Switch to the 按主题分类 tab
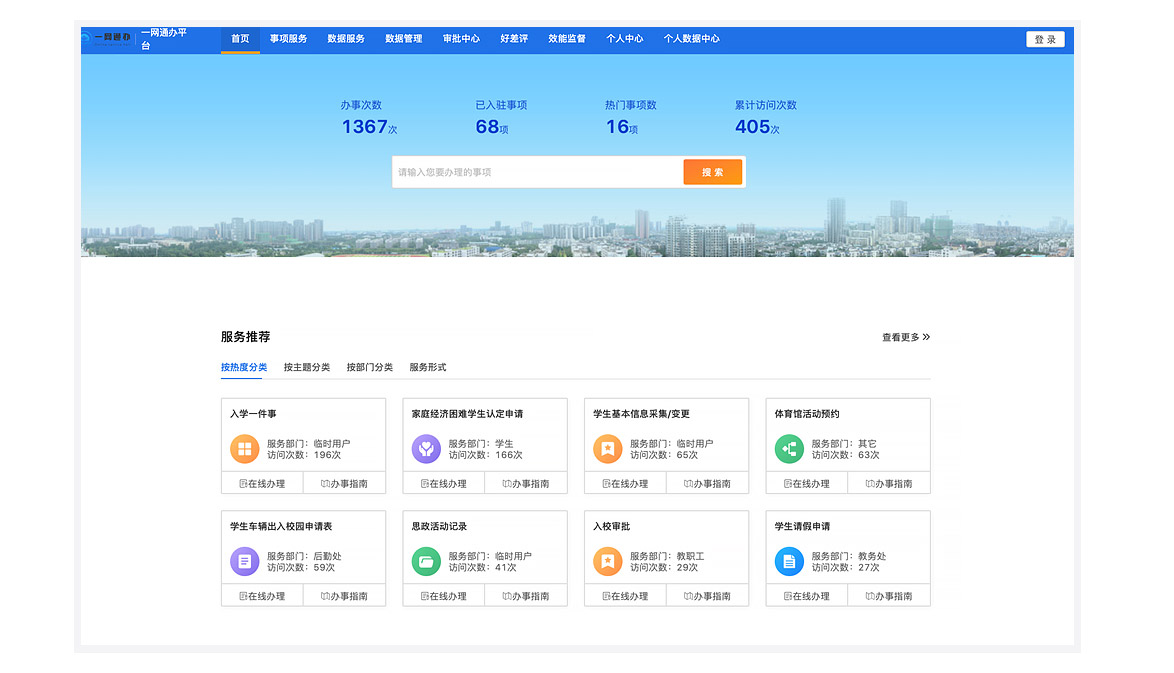This screenshot has width=1174, height=673. click(x=306, y=367)
